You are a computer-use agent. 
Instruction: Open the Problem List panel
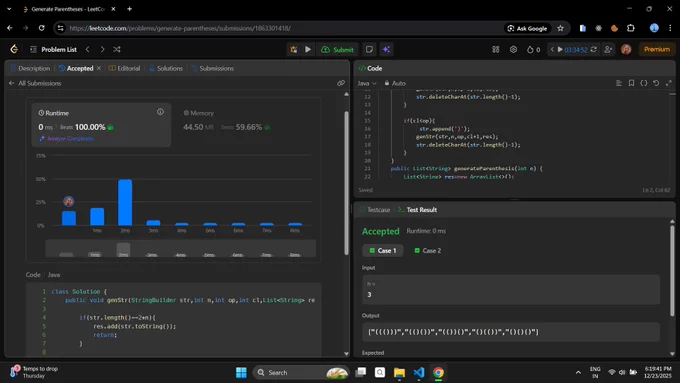click(x=53, y=49)
